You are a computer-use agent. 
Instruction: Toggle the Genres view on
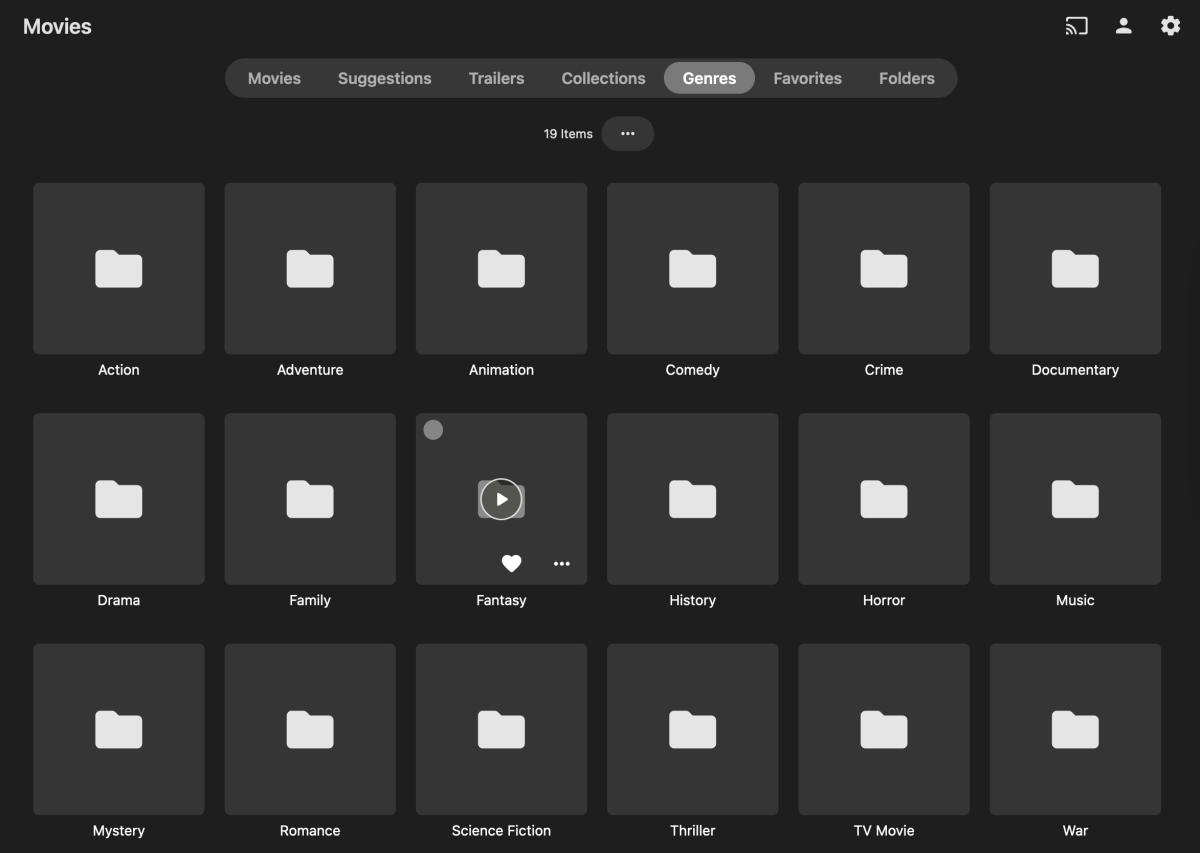click(709, 77)
